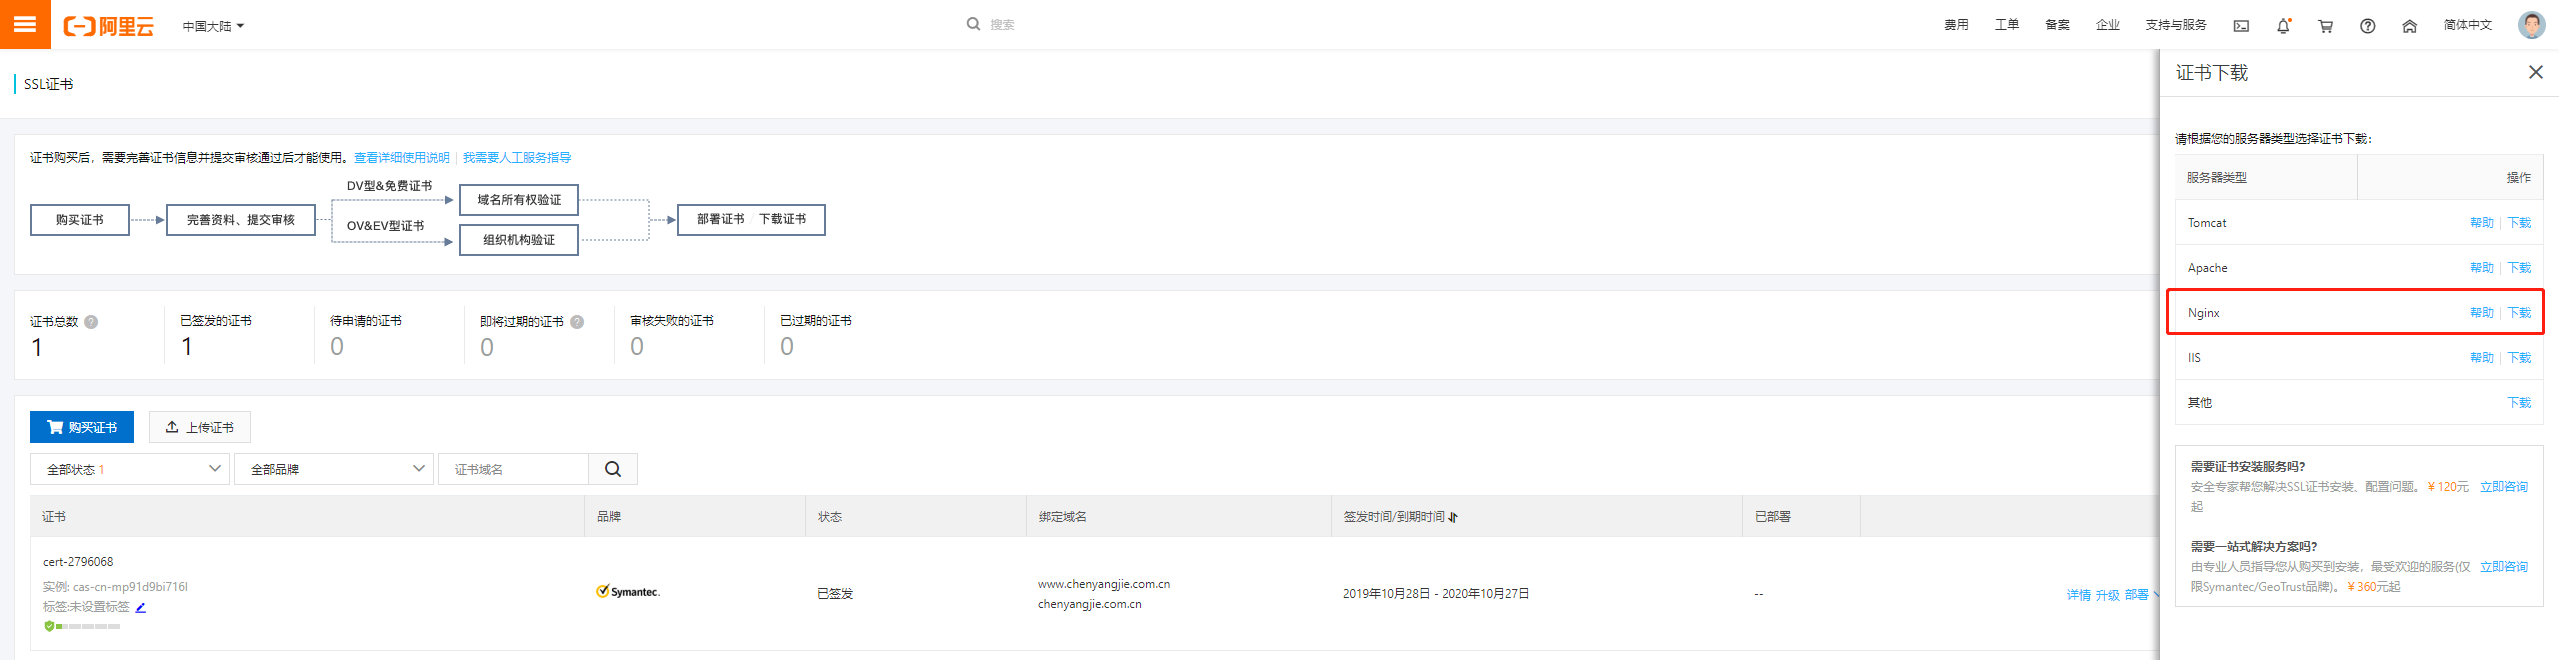
Task: Download the Apache certificate
Action: (2519, 268)
